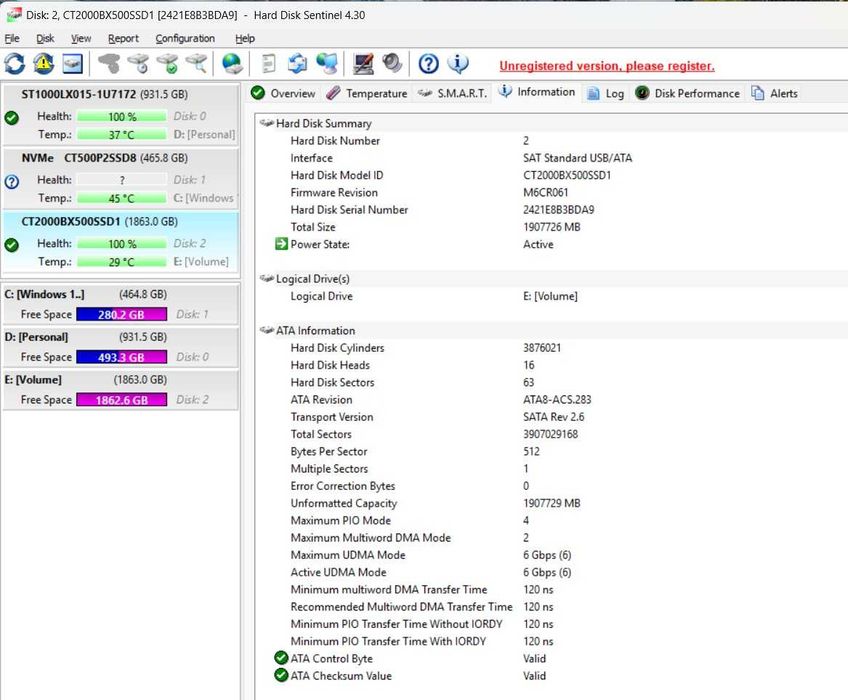Click the grayed-out stethoscope disk test icon
This screenshot has height=700, width=848.
[109, 64]
